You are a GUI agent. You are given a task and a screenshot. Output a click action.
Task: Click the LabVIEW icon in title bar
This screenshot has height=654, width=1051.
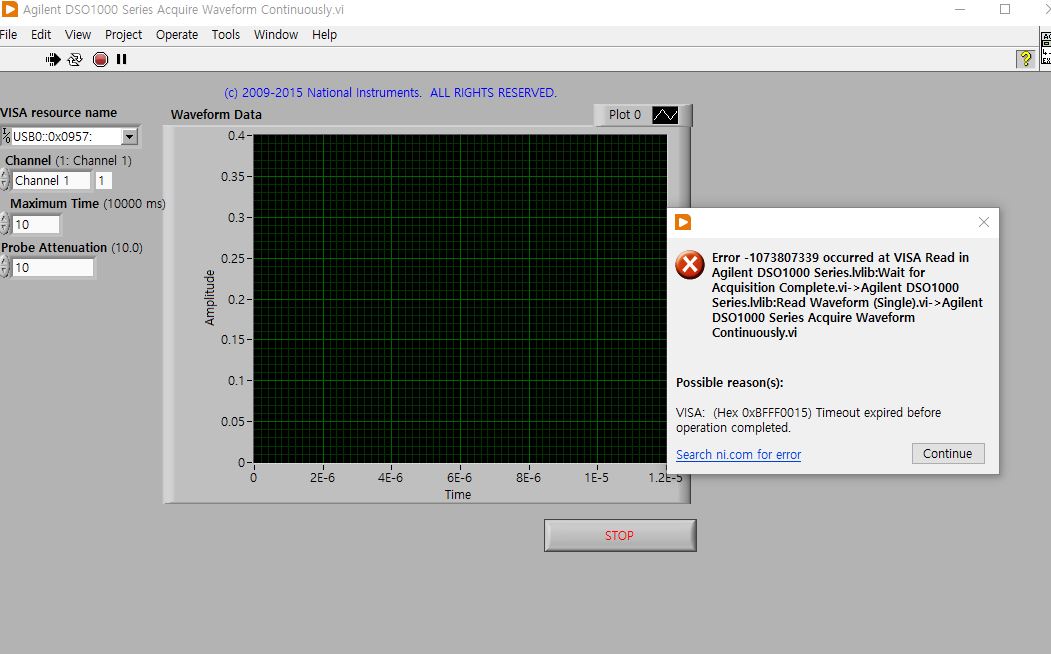click(10, 9)
